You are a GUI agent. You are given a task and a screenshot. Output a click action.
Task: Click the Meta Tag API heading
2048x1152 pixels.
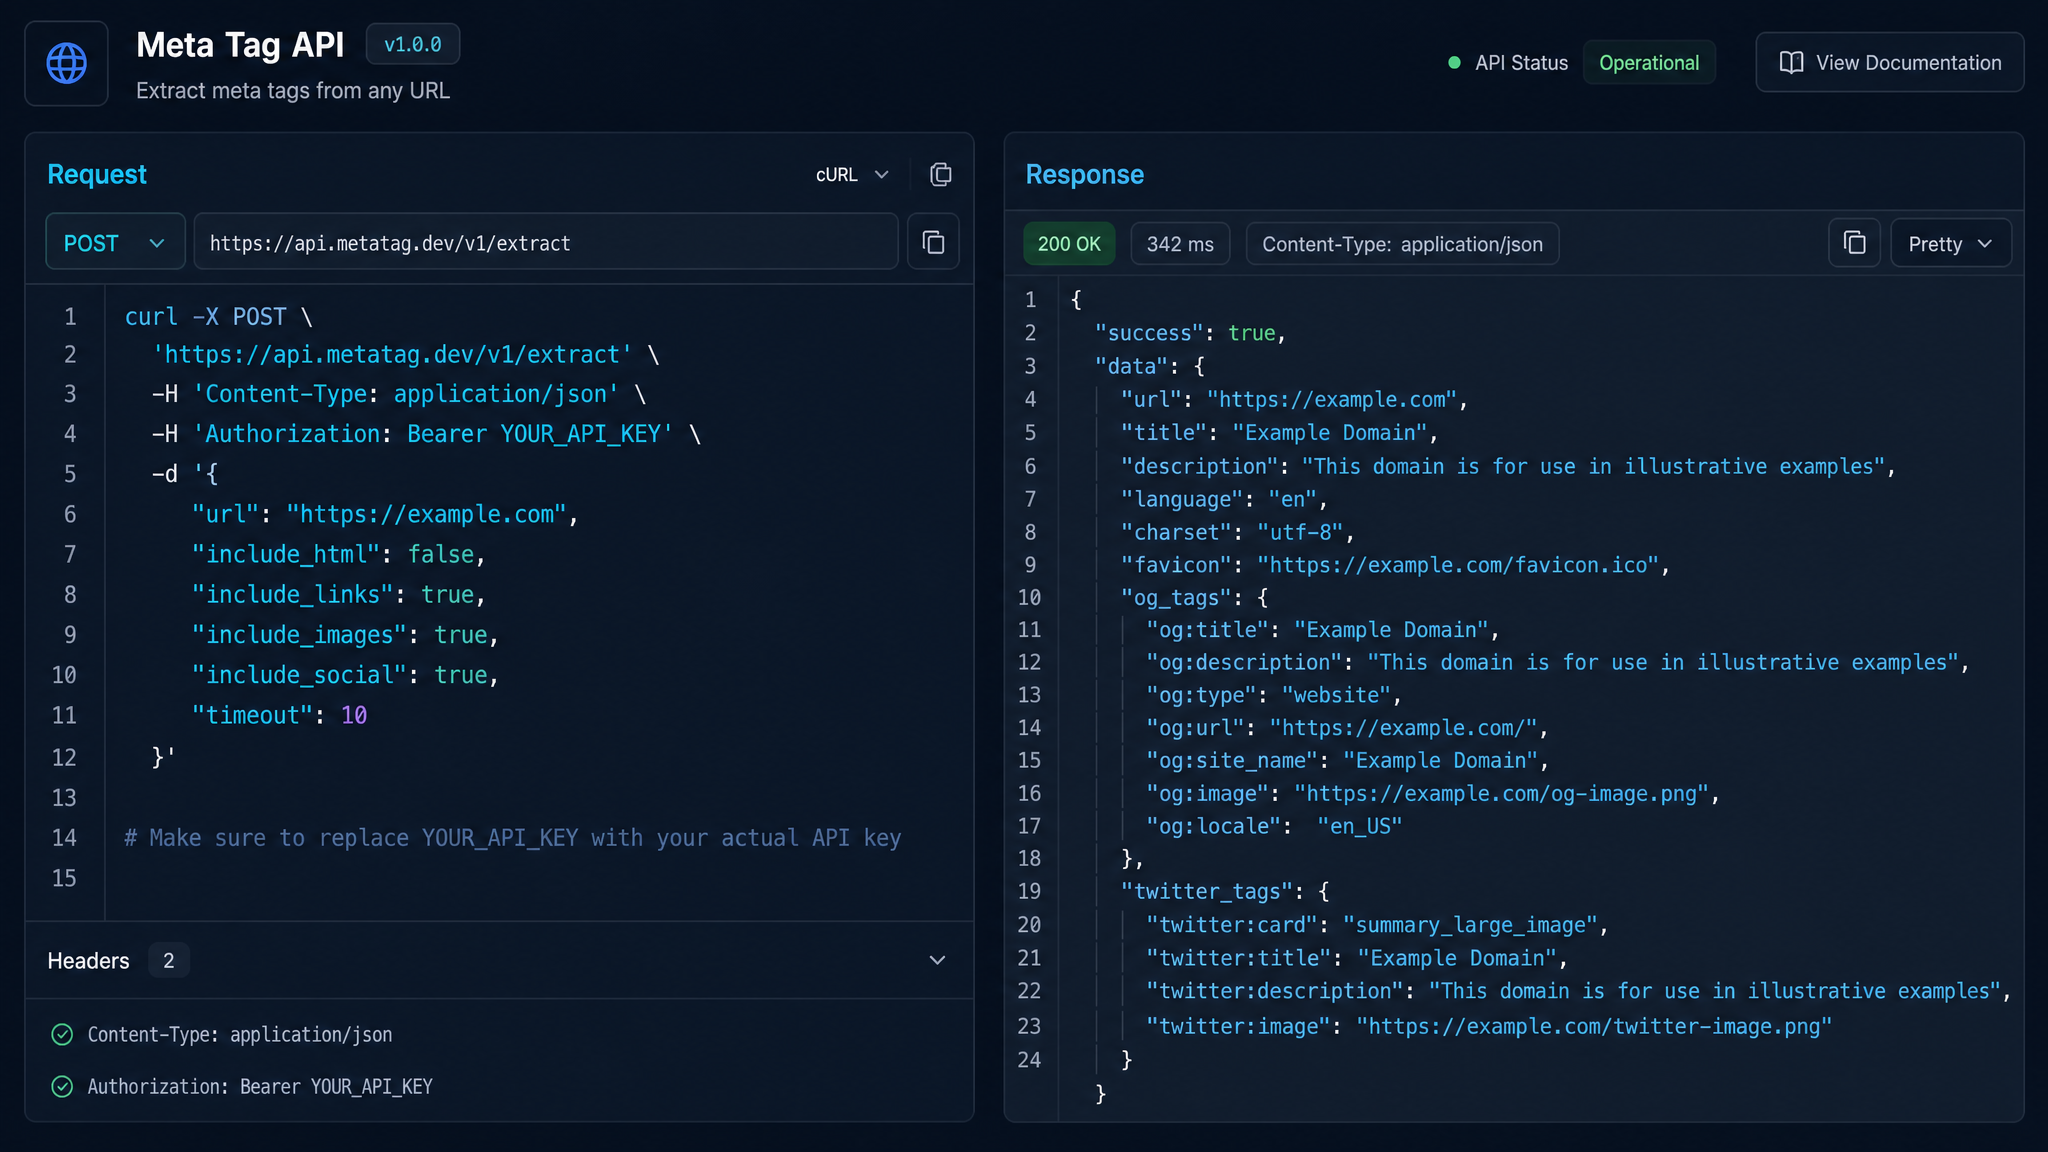click(240, 44)
